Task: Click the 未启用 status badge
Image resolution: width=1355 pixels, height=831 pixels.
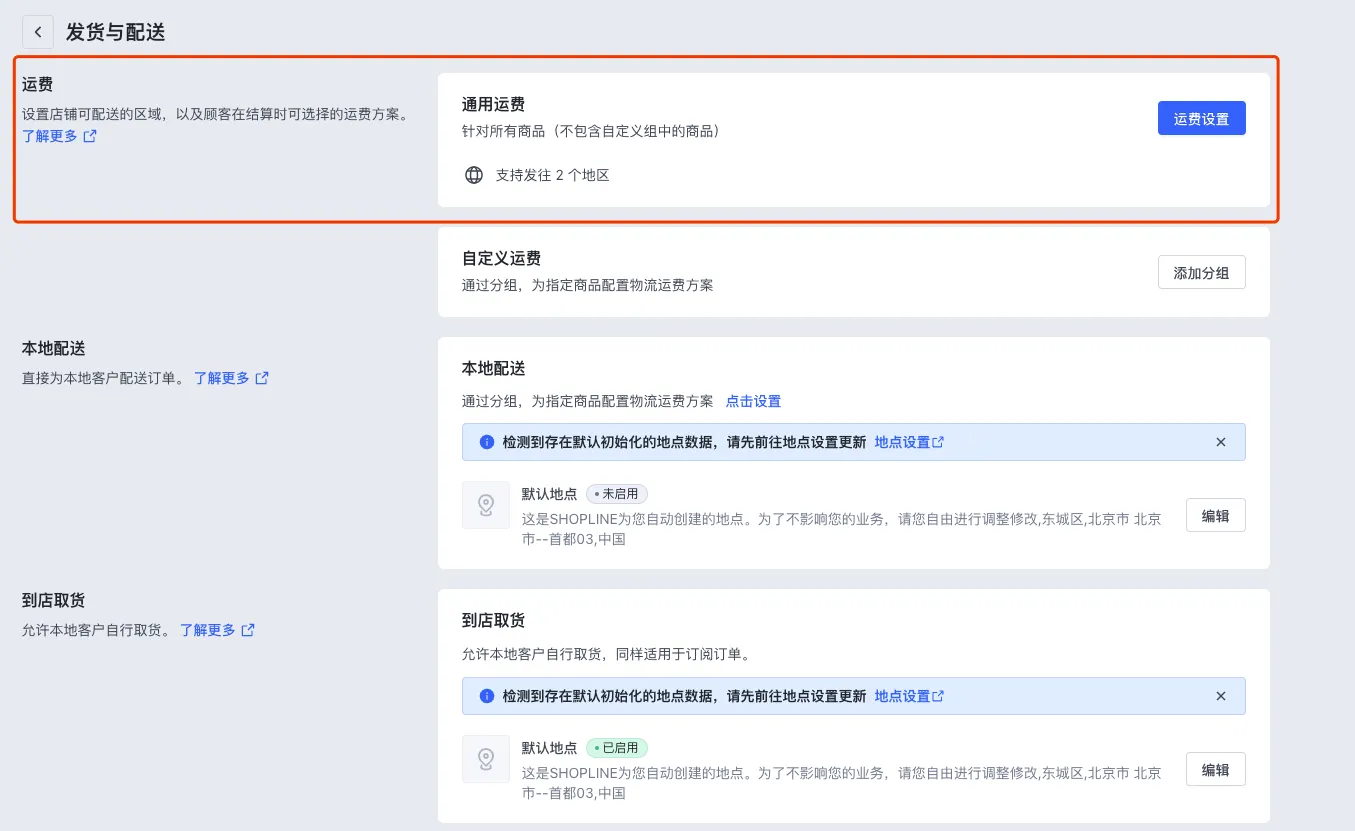Action: pyautogui.click(x=617, y=494)
